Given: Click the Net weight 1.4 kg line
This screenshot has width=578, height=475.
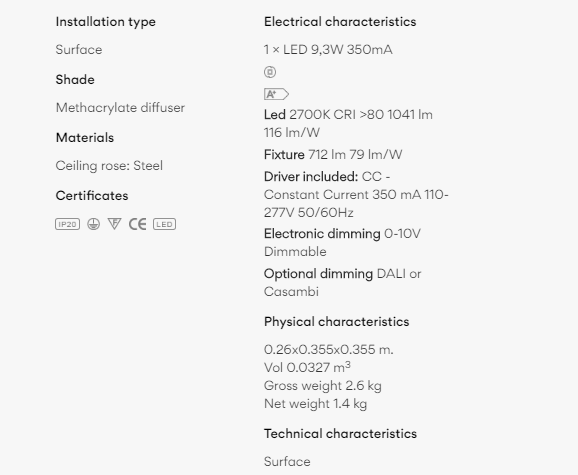Looking at the screenshot, I should pyautogui.click(x=316, y=404).
